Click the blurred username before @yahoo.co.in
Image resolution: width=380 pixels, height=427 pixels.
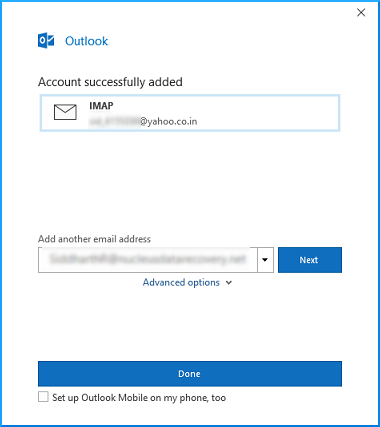tap(114, 122)
